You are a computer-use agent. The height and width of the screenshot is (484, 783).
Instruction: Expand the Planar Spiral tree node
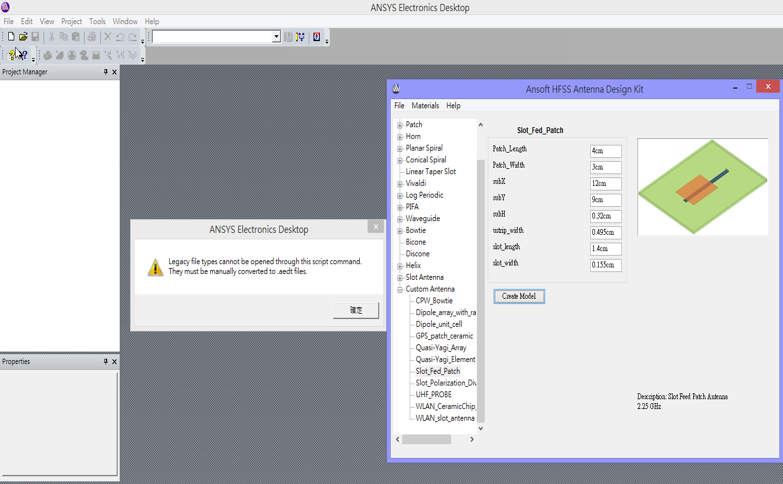click(x=400, y=148)
